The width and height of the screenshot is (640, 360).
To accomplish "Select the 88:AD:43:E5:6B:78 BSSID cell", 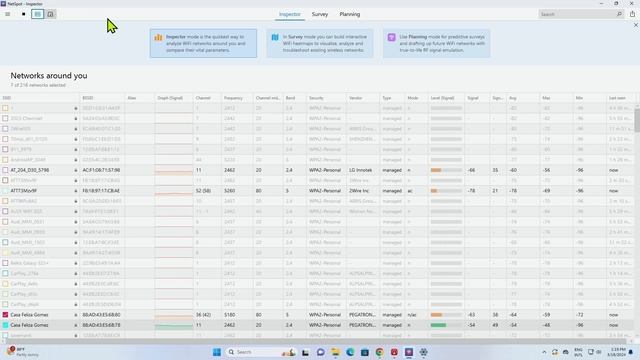I will pos(101,325).
